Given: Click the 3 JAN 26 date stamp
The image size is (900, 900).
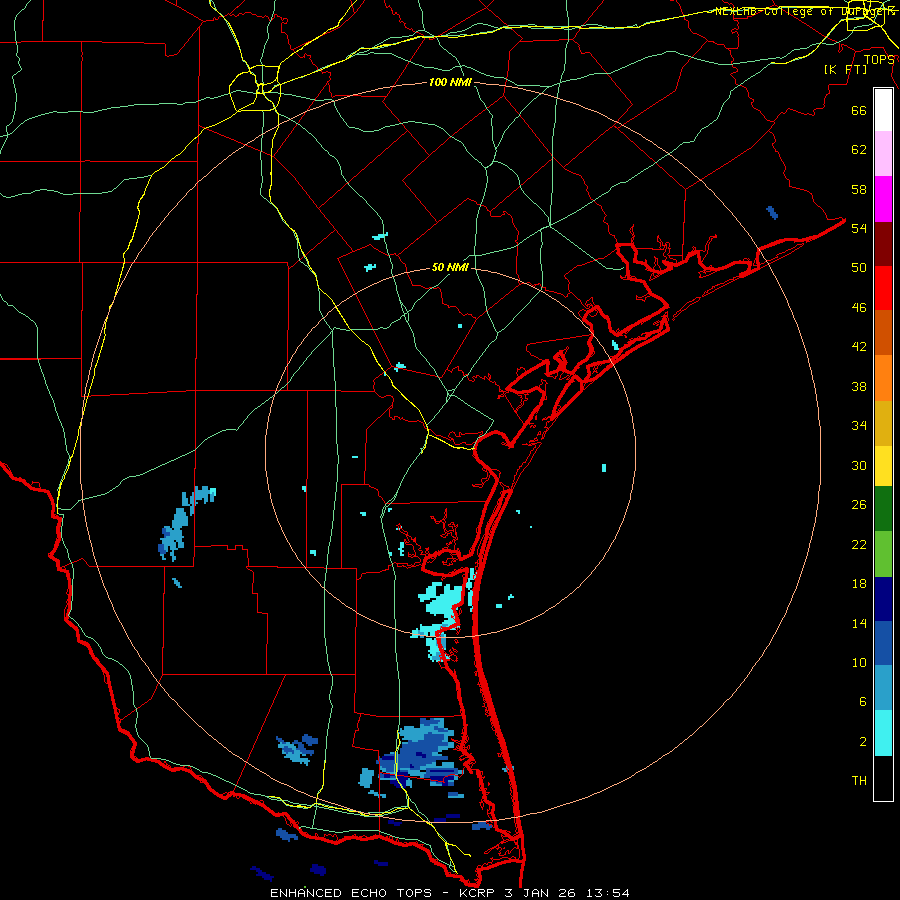Looking at the screenshot, I should pyautogui.click(x=540, y=893).
